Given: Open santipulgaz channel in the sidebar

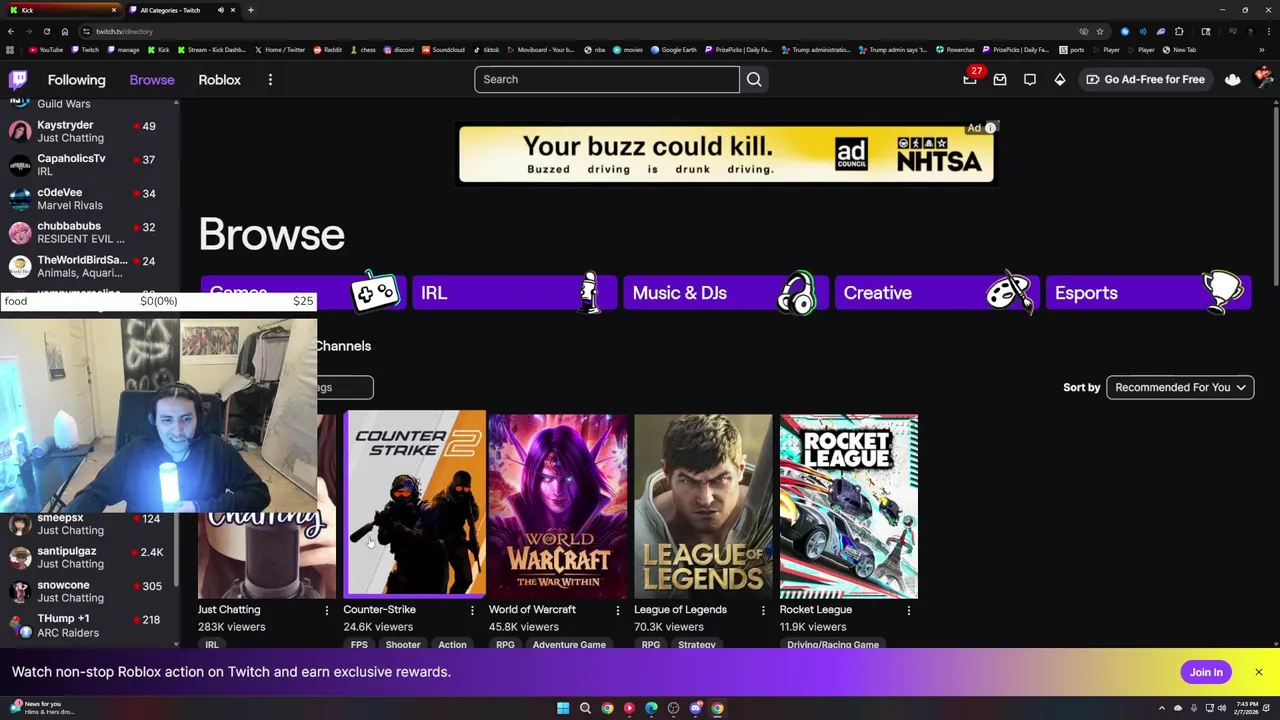Looking at the screenshot, I should point(90,557).
